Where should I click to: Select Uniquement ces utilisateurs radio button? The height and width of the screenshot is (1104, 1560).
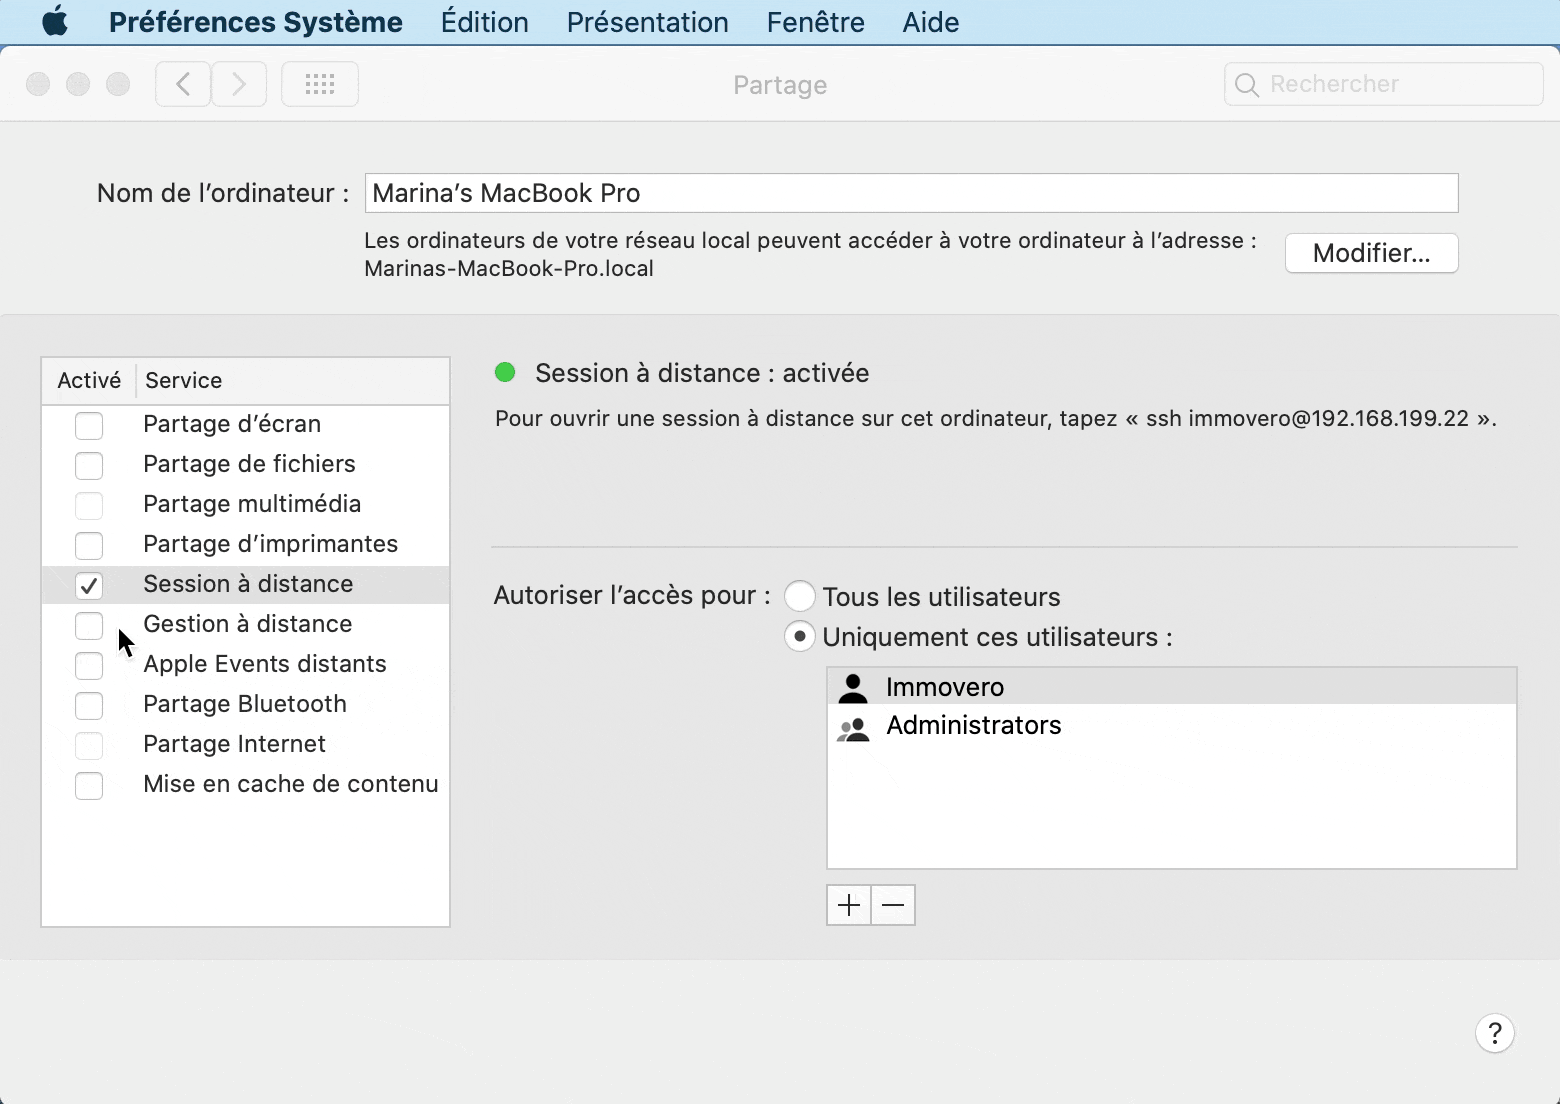[x=800, y=636]
